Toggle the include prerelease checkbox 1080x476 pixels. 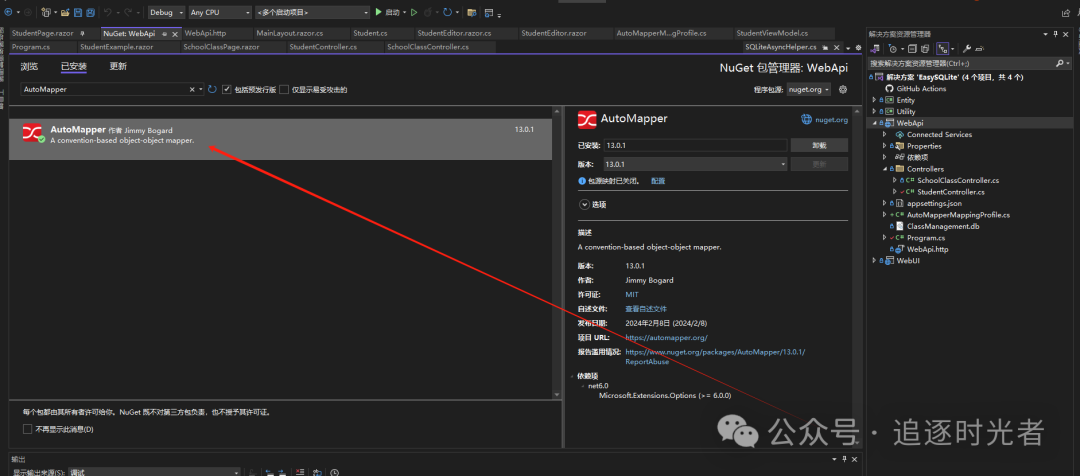coord(227,89)
